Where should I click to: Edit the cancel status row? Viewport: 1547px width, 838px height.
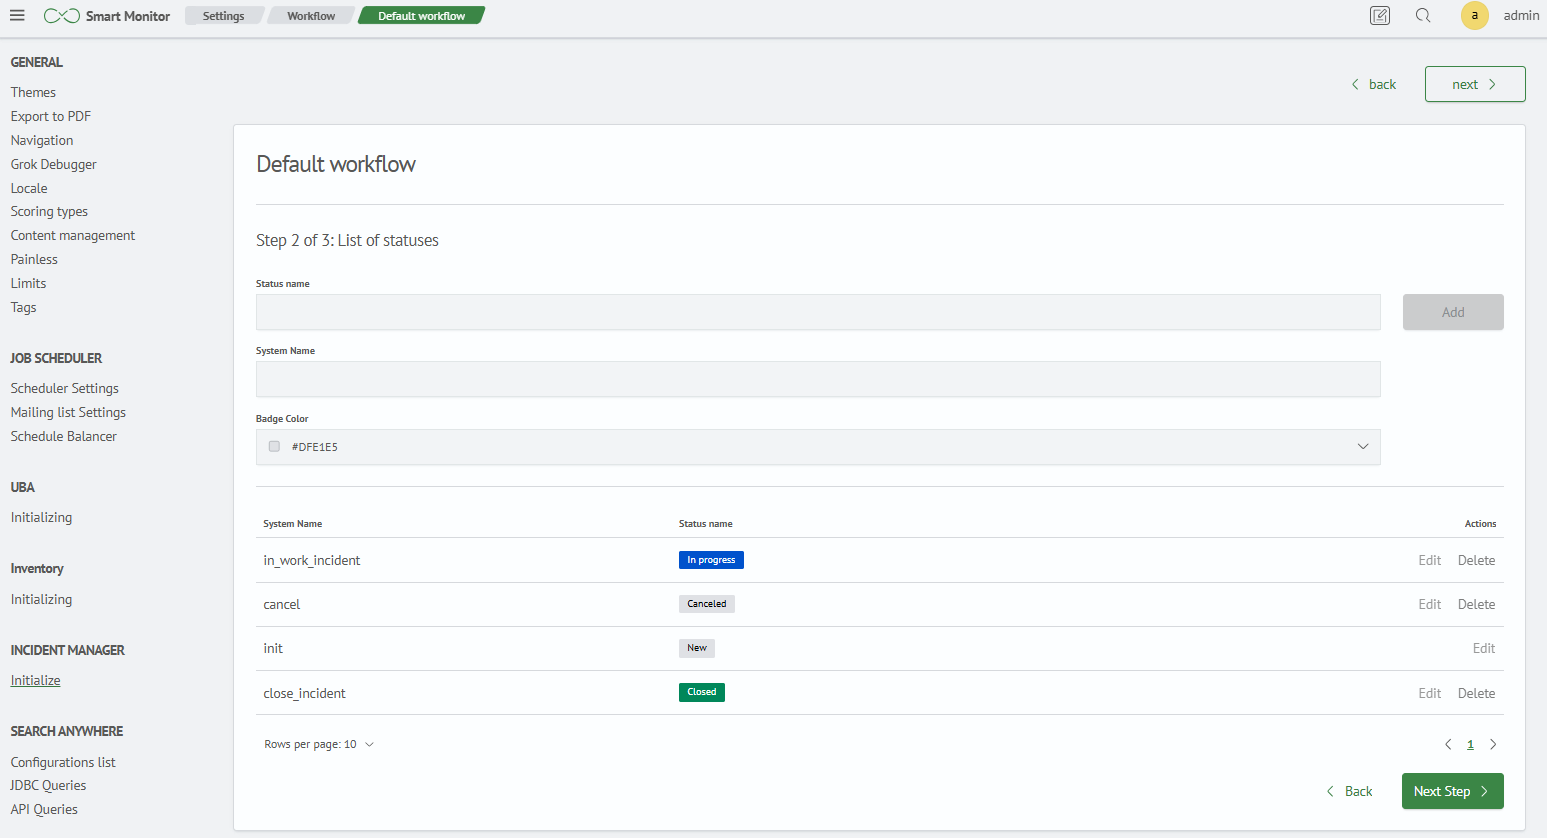click(x=1430, y=604)
